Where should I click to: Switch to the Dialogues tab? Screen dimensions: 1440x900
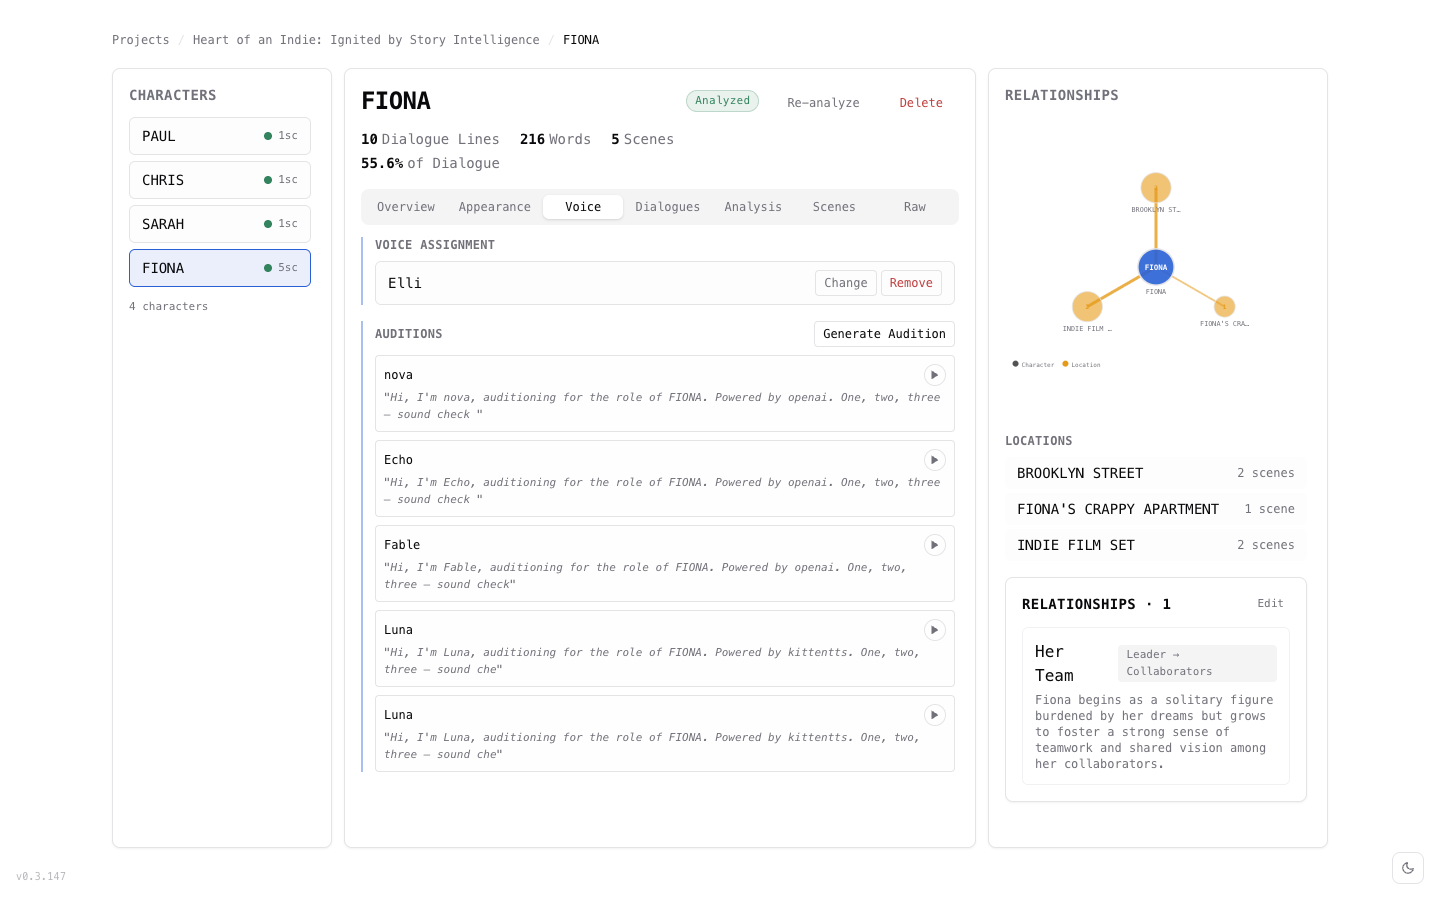click(x=667, y=207)
